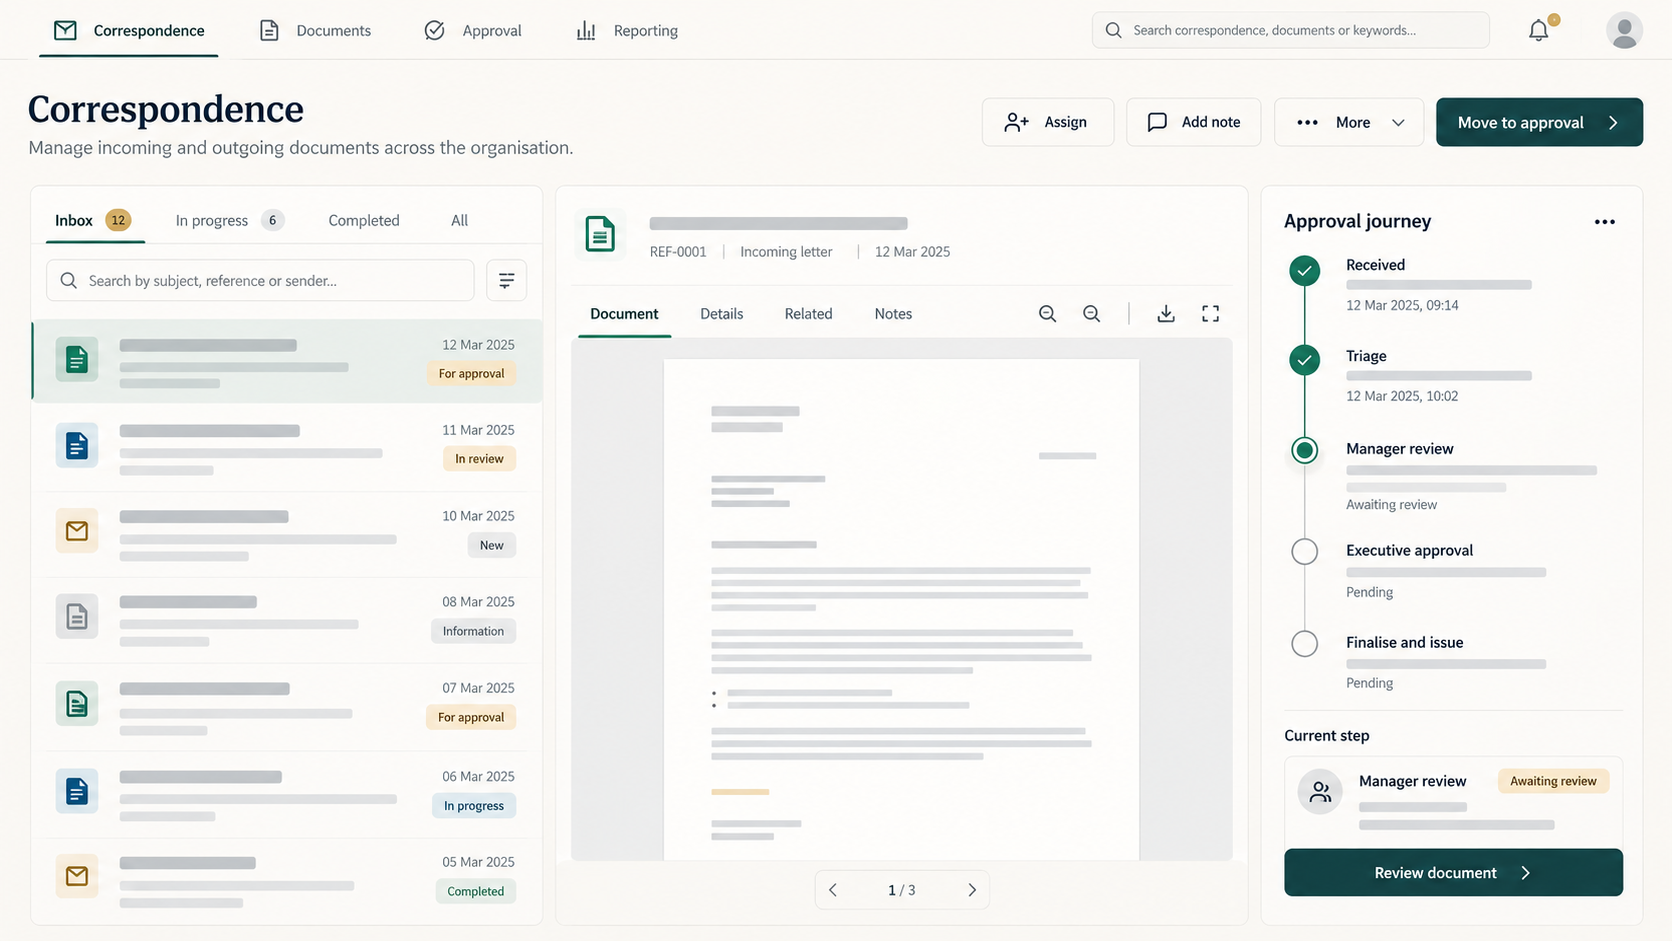Open the Documents navigation tab
1672x941 pixels.
(315, 30)
